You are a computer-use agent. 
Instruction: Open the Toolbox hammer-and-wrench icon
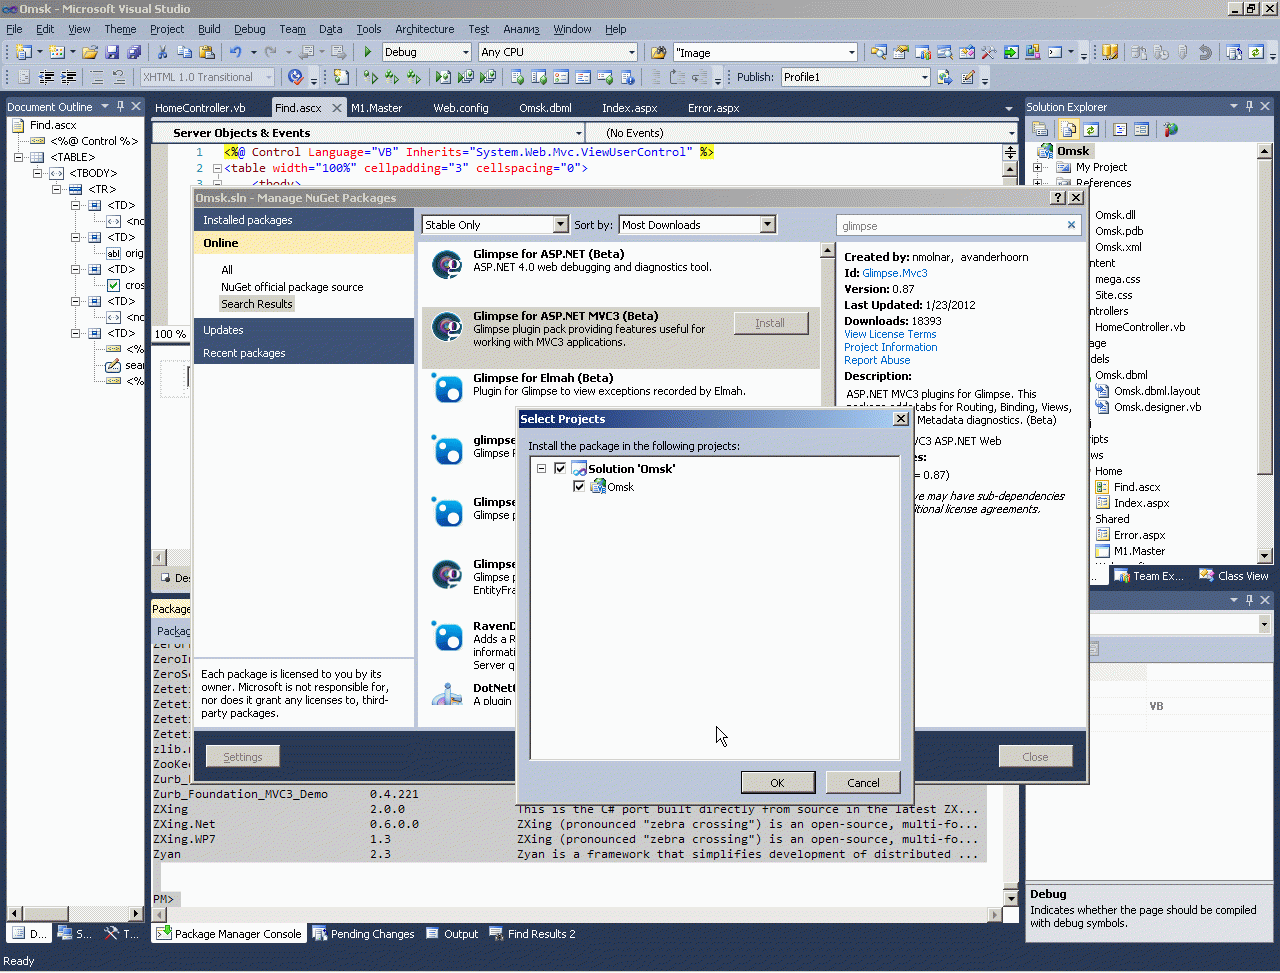[989, 52]
